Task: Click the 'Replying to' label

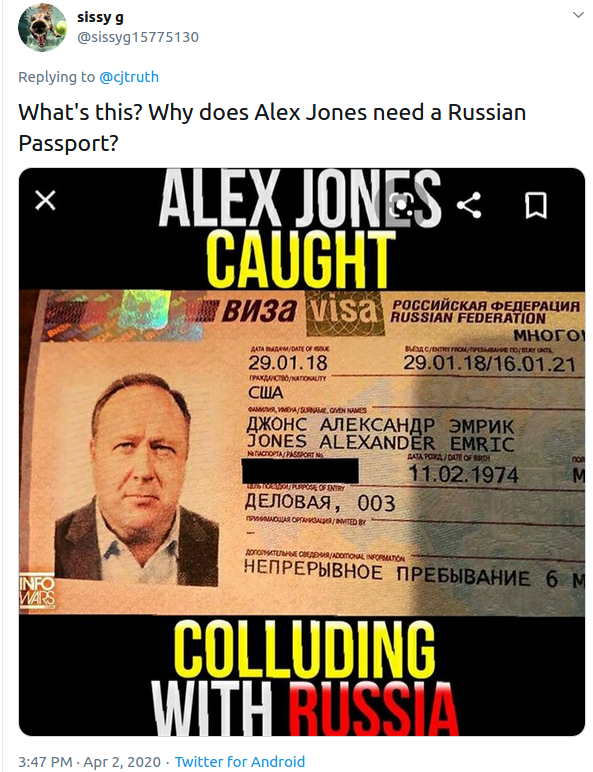Action: pyautogui.click(x=57, y=77)
